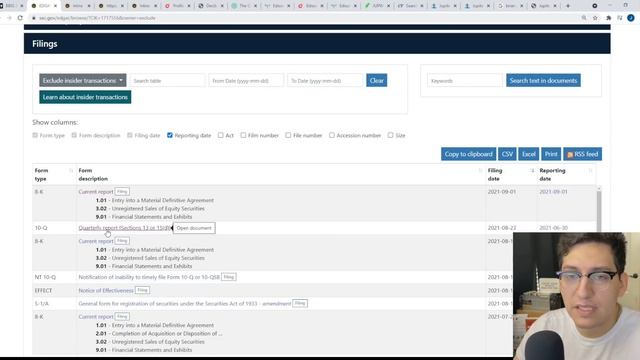The image size is (640, 360).
Task: Open the Quarterly report 10-Q link
Action: (125, 228)
